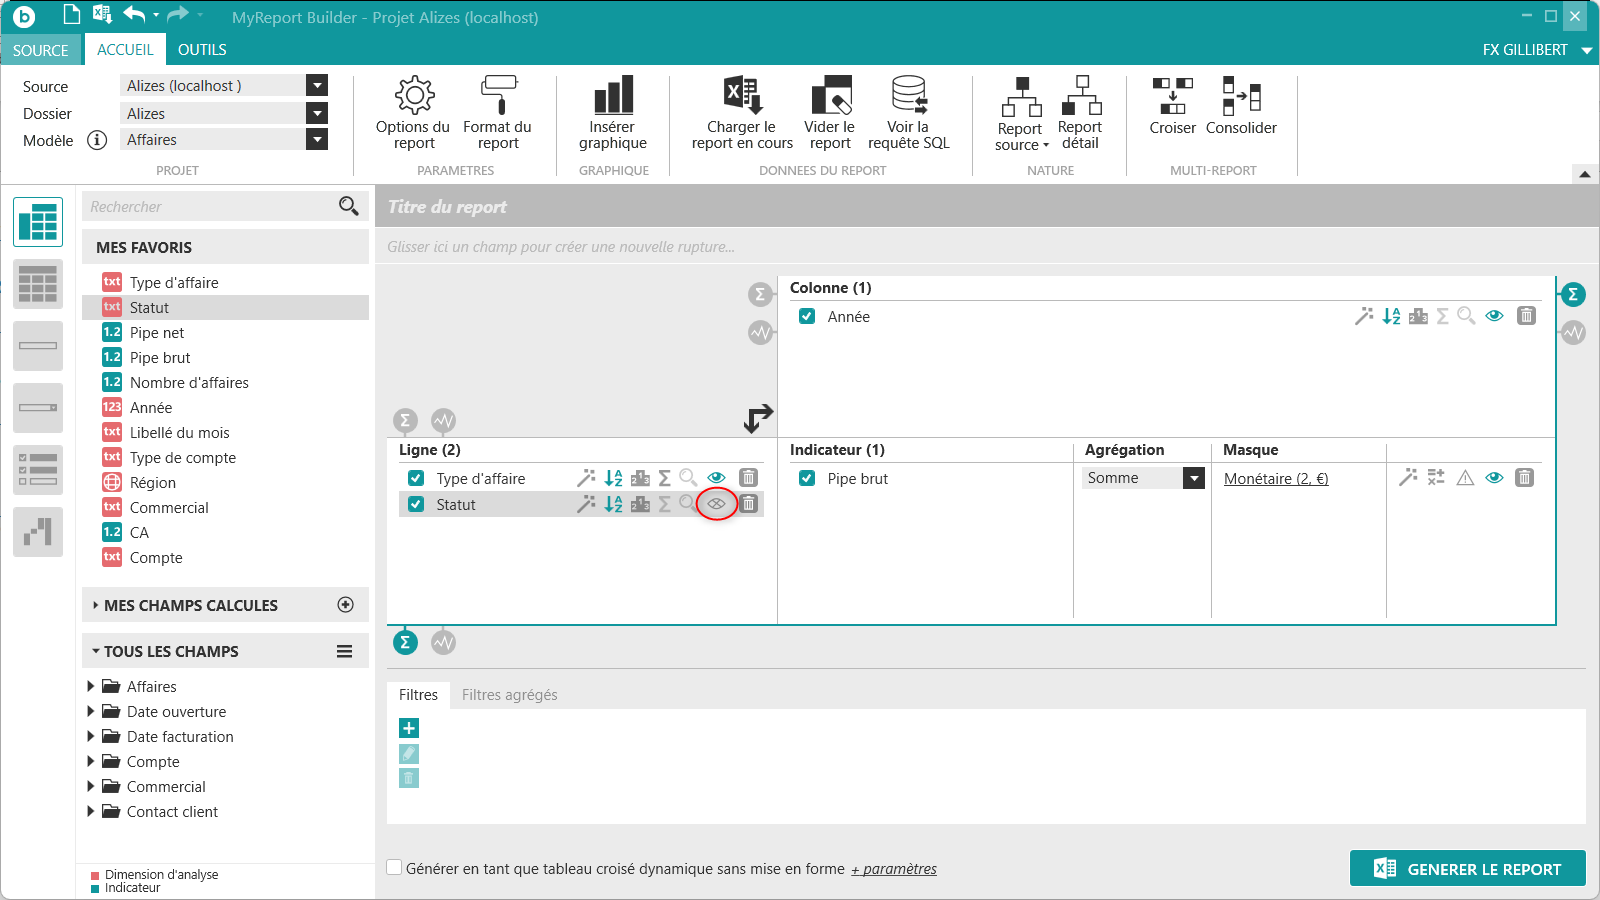Toggle visibility eye for Statut row
Image resolution: width=1600 pixels, height=900 pixels.
pyautogui.click(x=716, y=504)
